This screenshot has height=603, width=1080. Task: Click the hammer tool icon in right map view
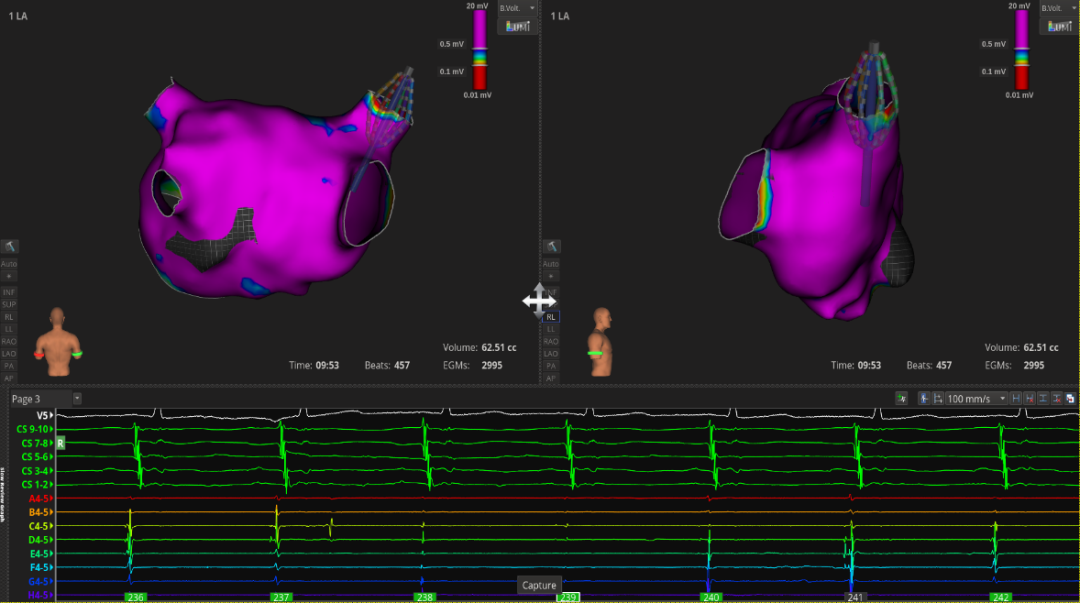click(x=551, y=246)
